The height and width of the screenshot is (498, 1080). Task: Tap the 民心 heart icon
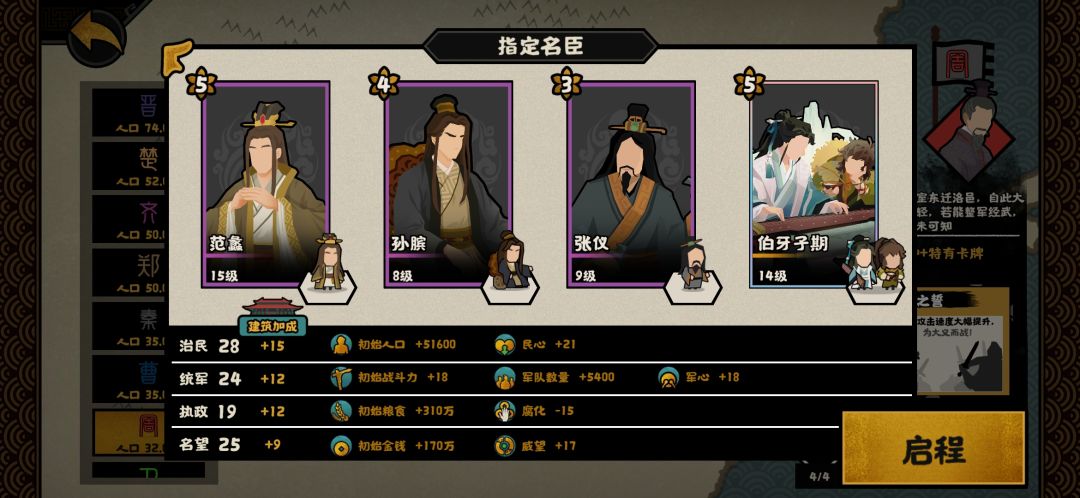click(505, 344)
